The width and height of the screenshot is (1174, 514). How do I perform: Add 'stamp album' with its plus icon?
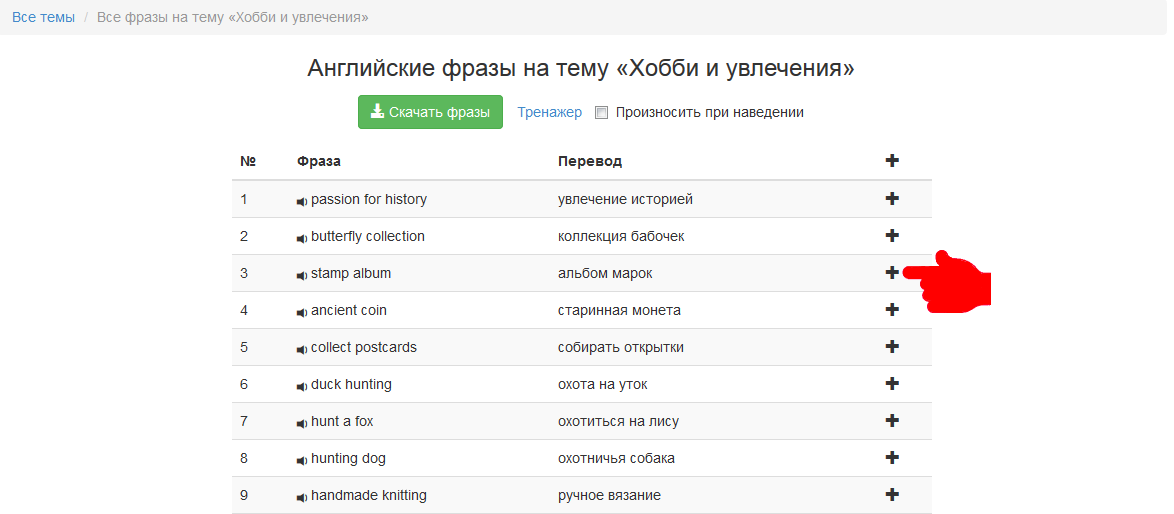[892, 272]
